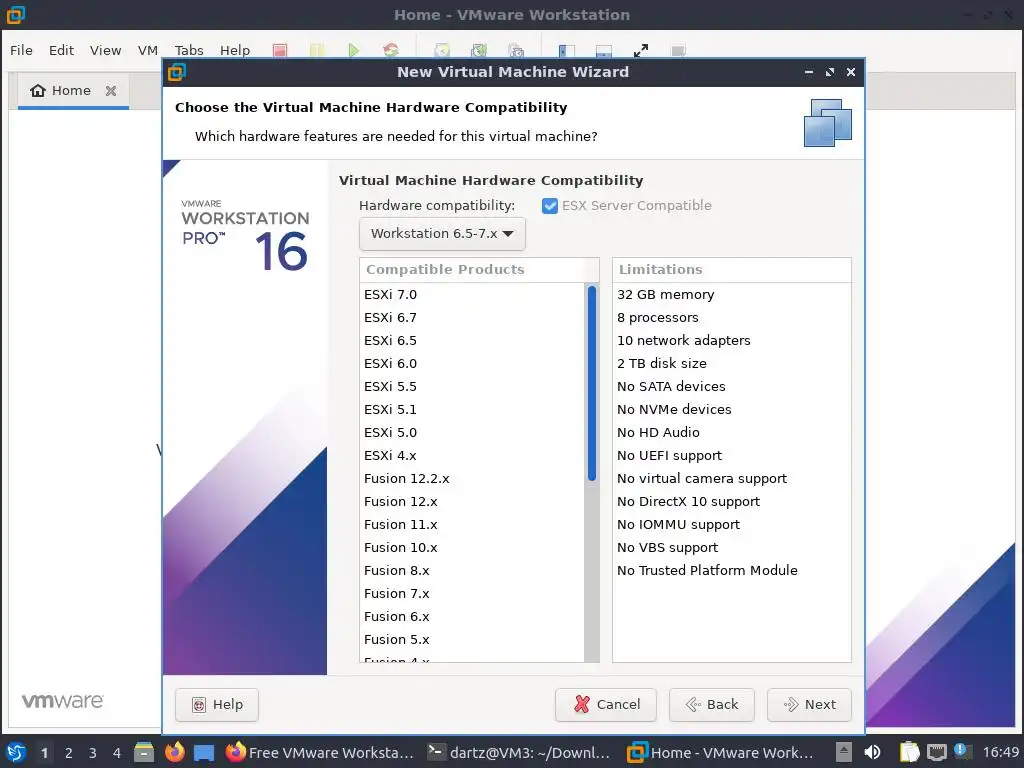Click the 32 GB memory limitation
Image resolution: width=1024 pixels, height=768 pixels.
coord(665,295)
